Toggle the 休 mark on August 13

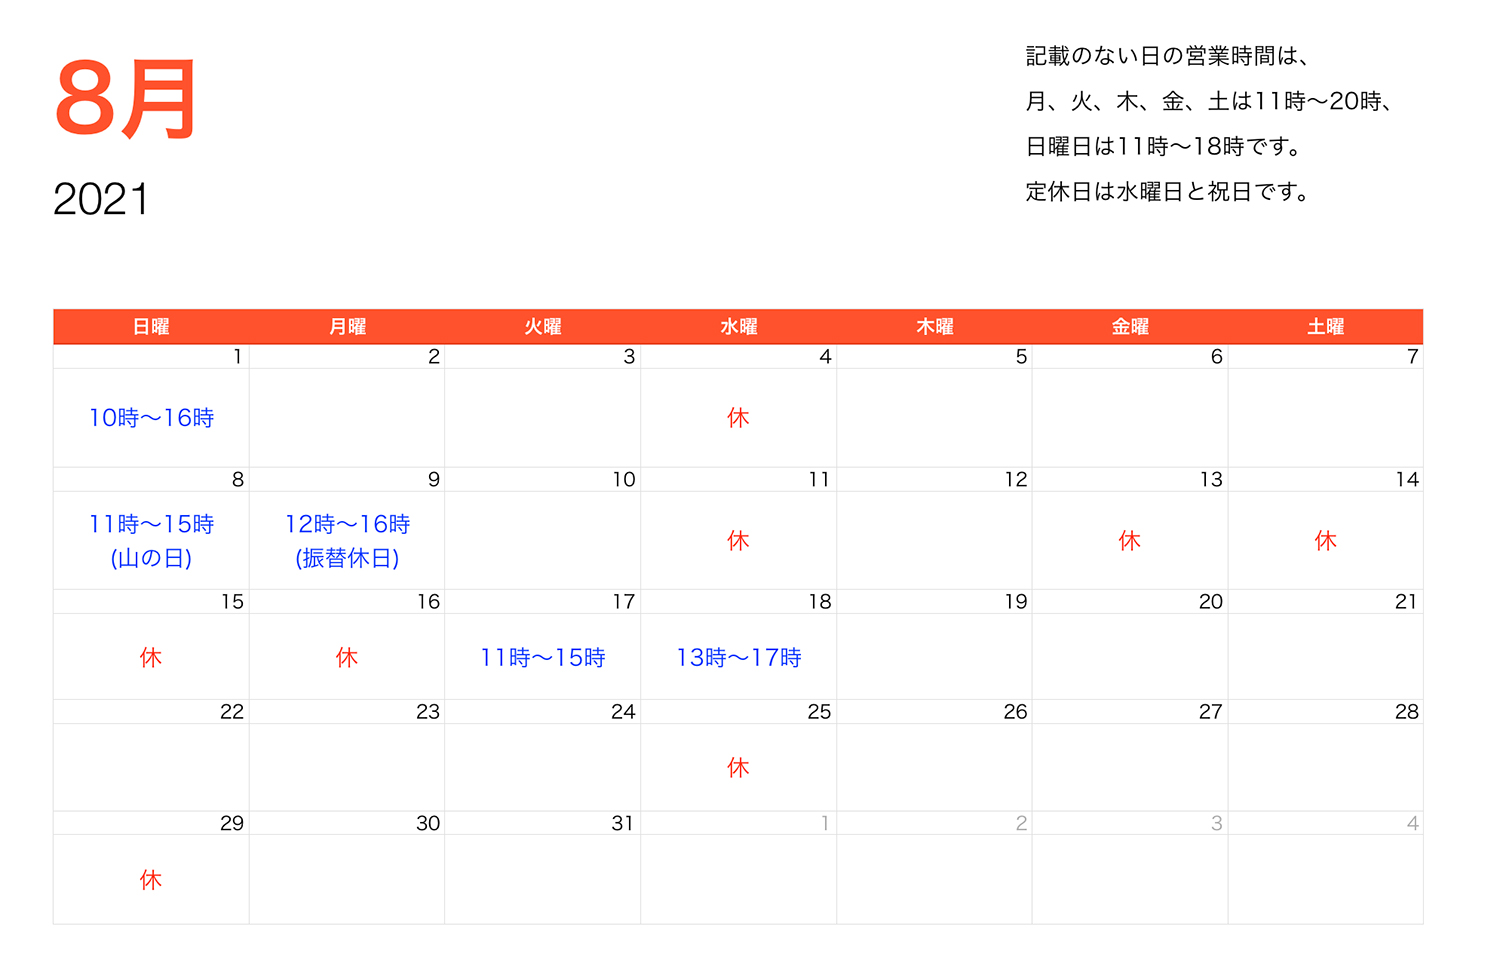(x=1129, y=540)
